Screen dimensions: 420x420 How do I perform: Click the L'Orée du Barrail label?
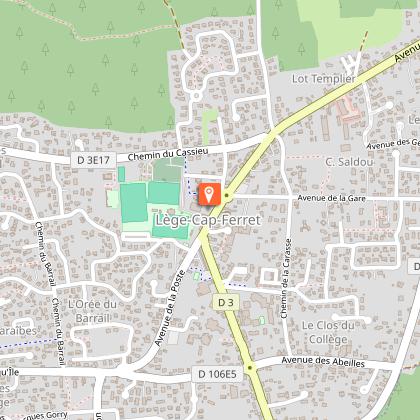tap(93, 311)
